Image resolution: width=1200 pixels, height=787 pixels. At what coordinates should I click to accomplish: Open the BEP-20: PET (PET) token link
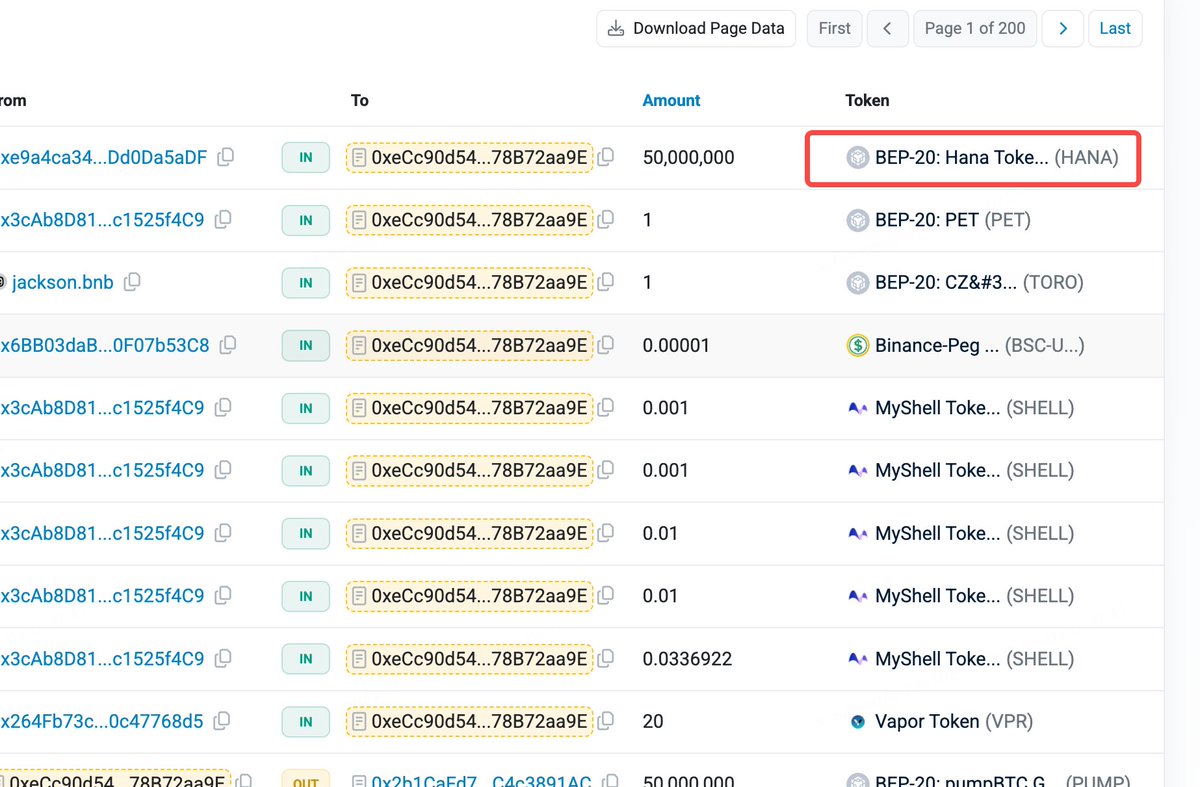click(953, 219)
